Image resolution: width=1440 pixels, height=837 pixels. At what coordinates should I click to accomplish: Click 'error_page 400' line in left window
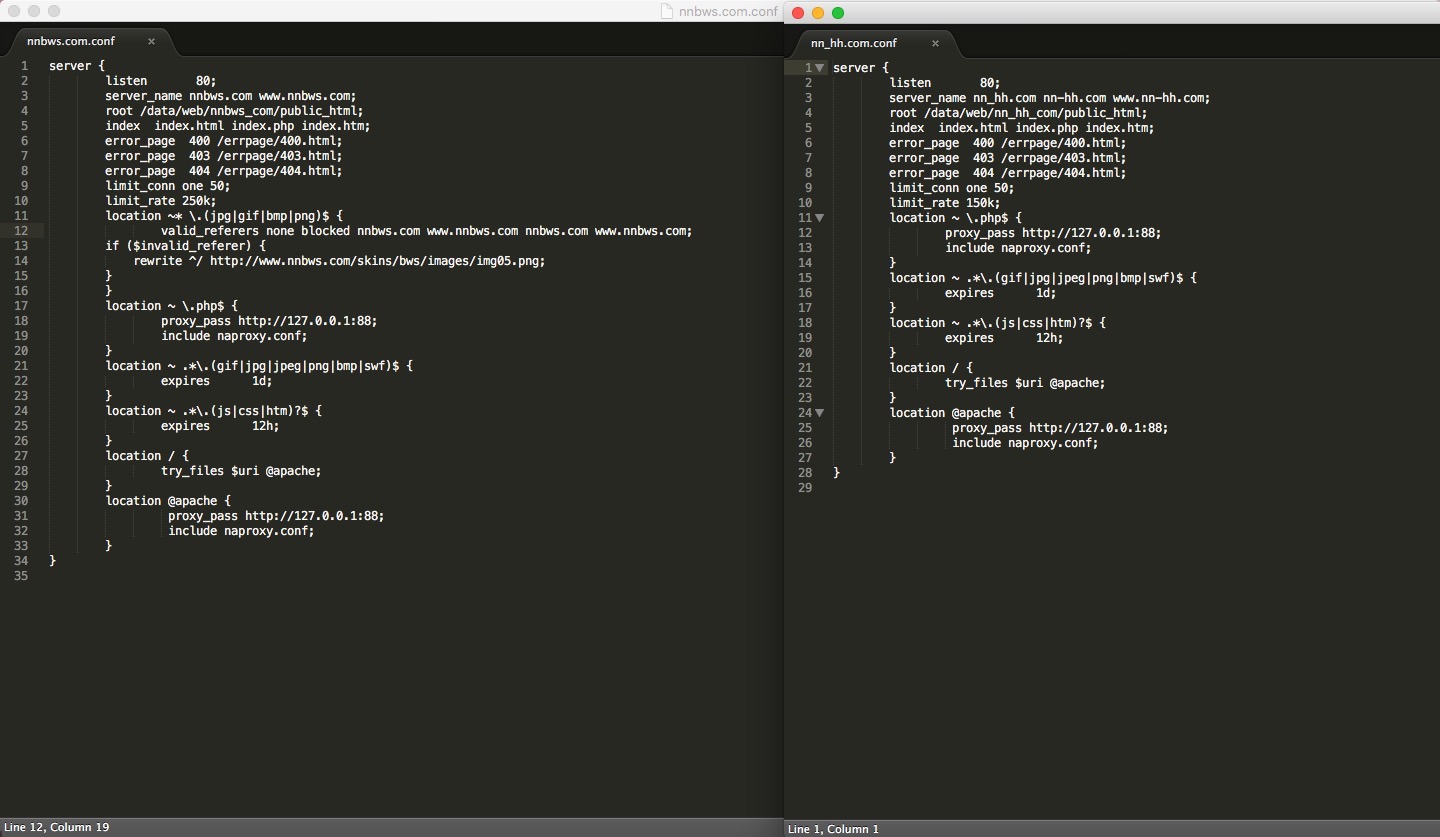click(x=224, y=141)
